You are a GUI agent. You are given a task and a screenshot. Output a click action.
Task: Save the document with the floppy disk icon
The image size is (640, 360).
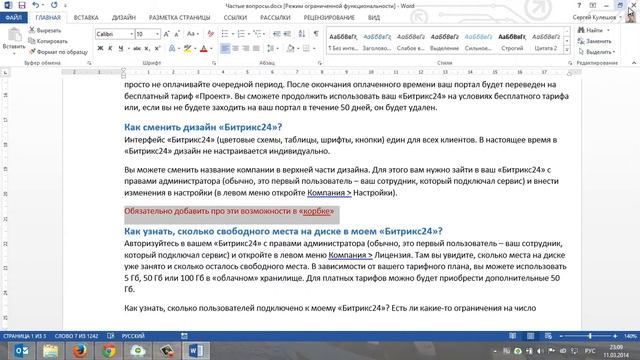22,5
